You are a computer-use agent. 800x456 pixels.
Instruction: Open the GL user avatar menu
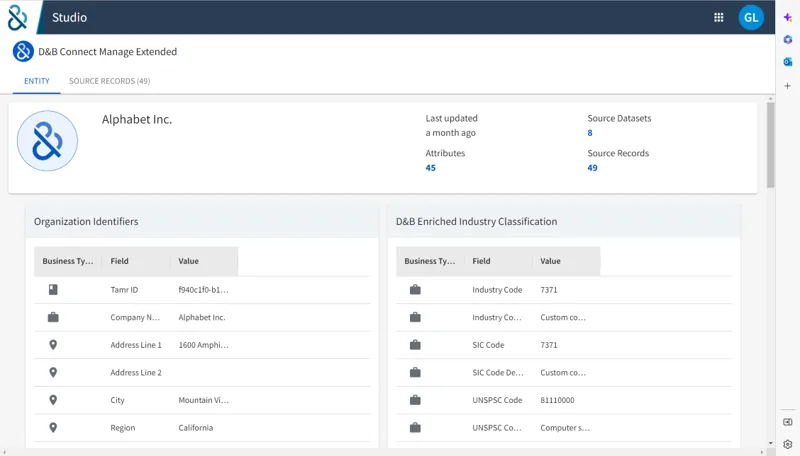[x=751, y=17]
